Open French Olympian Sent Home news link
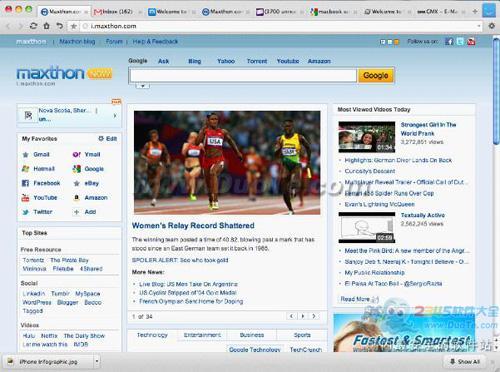 (191, 301)
